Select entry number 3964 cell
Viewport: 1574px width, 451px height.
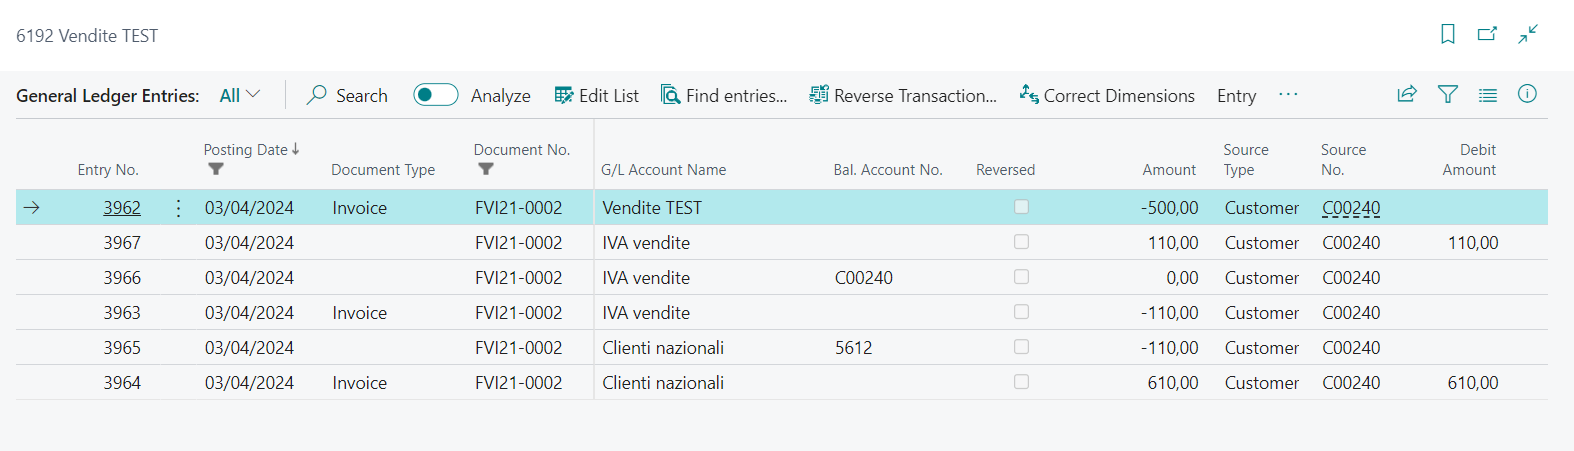[x=122, y=383]
